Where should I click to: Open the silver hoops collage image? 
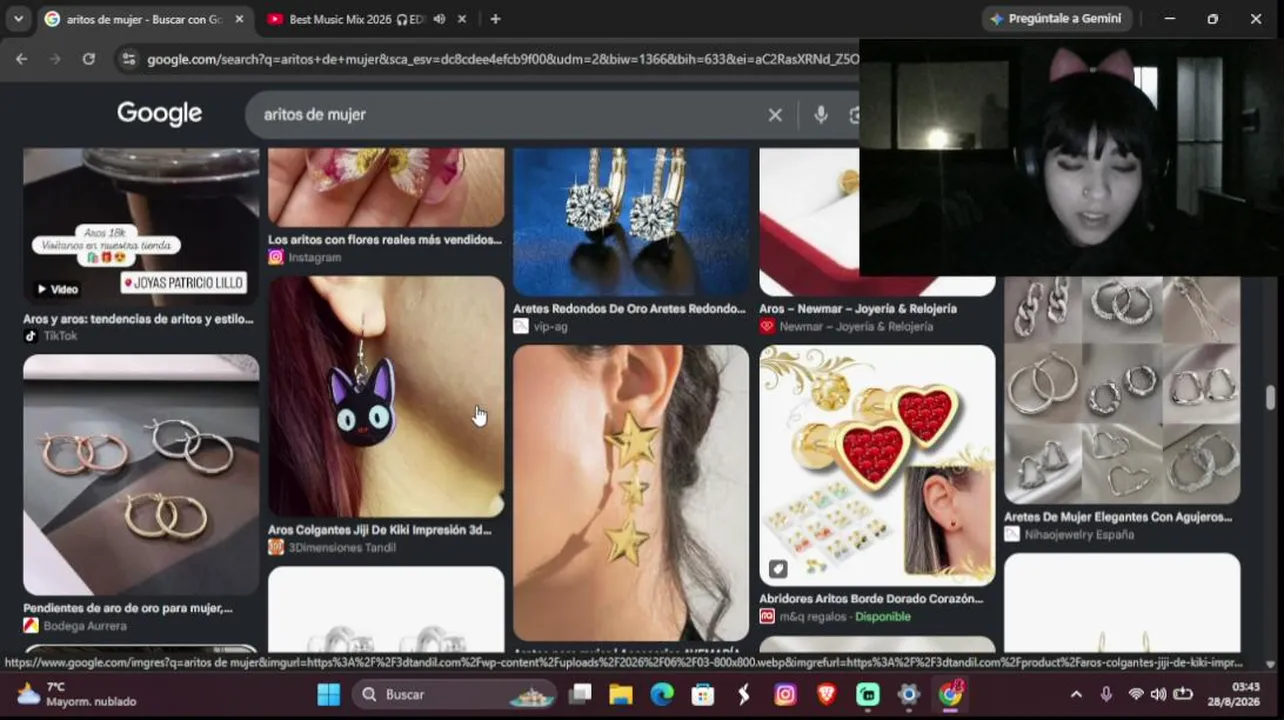[x=1122, y=390]
